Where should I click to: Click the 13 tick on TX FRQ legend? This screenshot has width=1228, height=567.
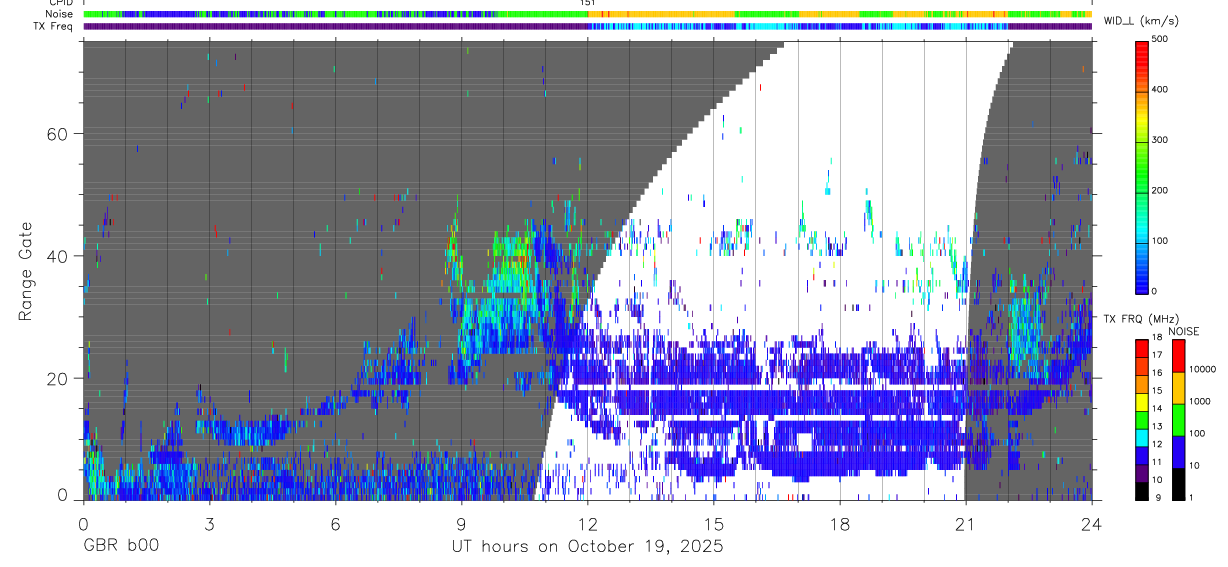click(x=1157, y=428)
